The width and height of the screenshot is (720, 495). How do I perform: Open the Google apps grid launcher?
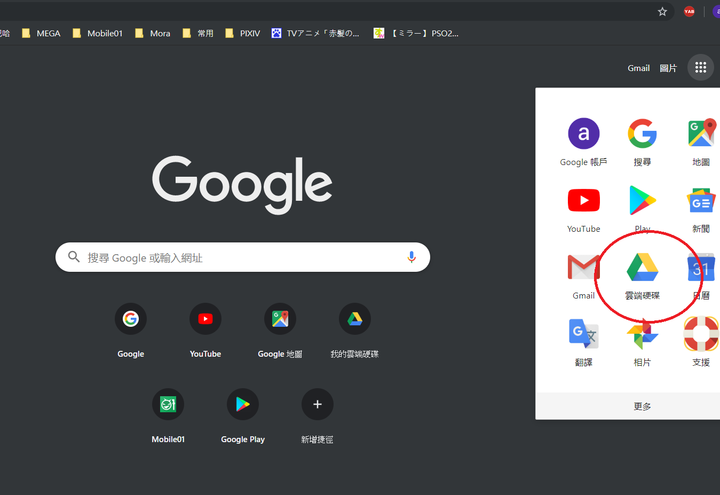click(700, 68)
